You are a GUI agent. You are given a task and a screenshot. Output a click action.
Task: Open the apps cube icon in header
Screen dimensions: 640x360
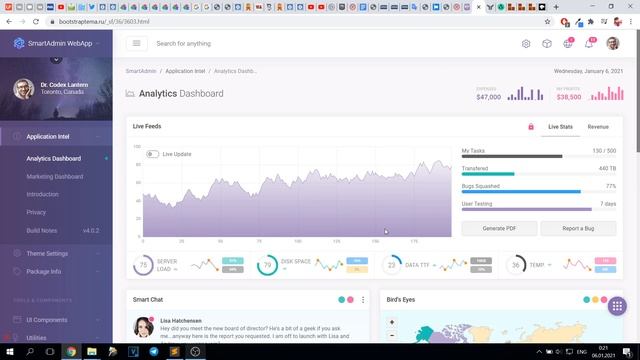pos(547,44)
